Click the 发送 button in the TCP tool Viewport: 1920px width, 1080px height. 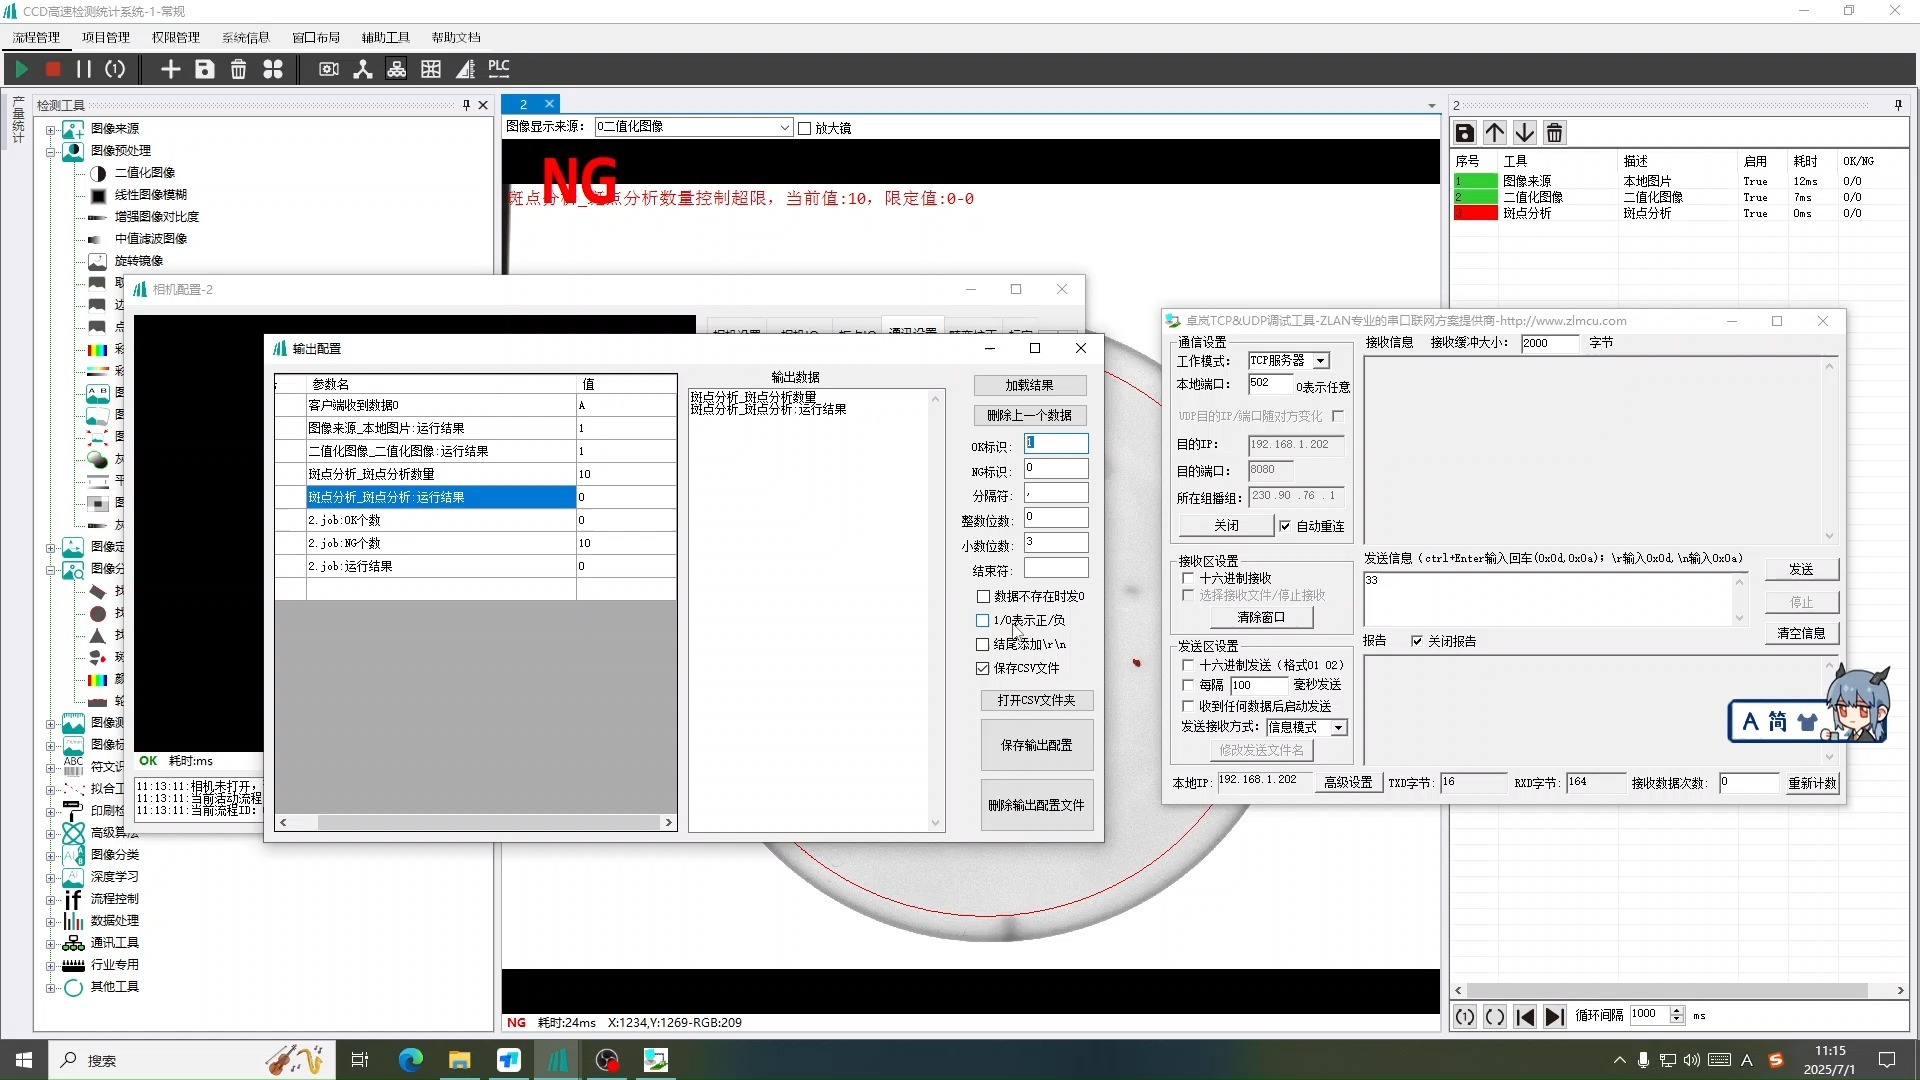tap(1801, 570)
